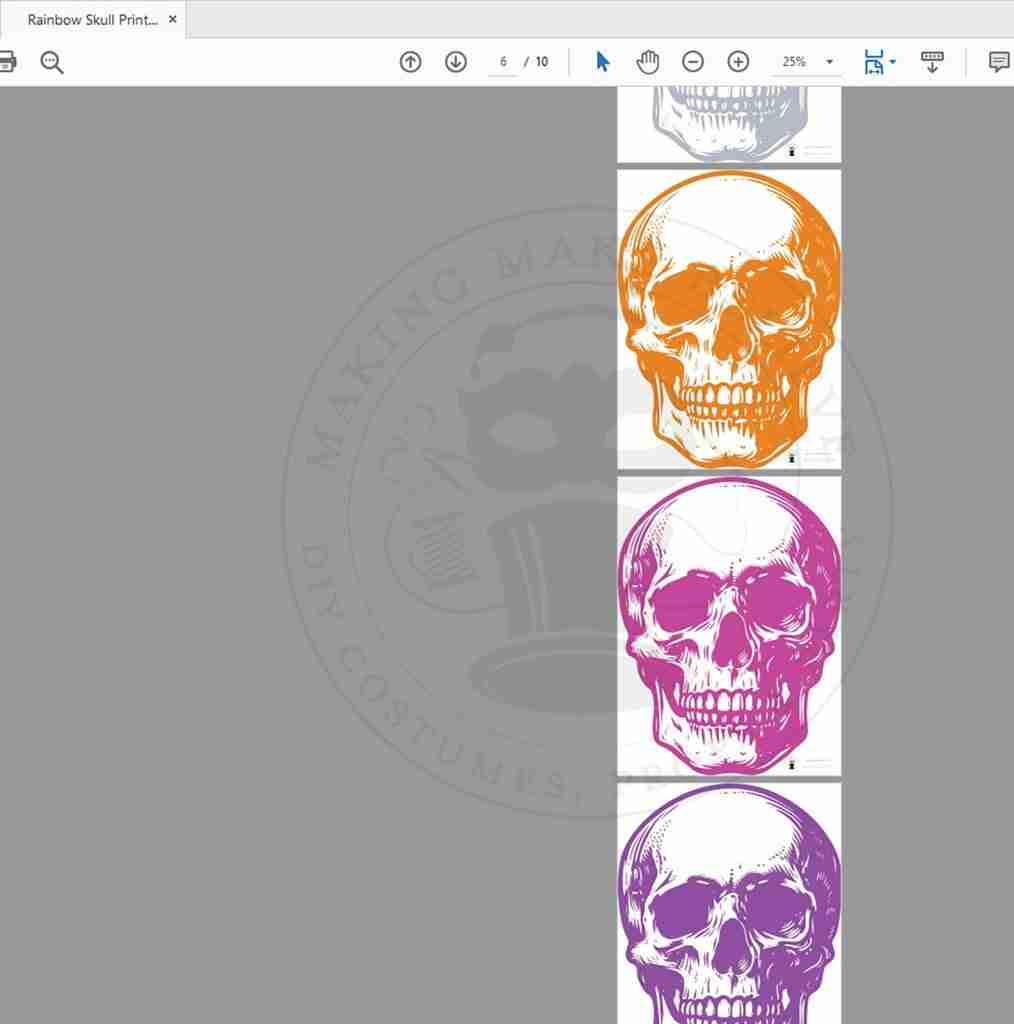Open the 25% zoom level dropdown
Viewport: 1014px width, 1024px height.
click(x=829, y=62)
